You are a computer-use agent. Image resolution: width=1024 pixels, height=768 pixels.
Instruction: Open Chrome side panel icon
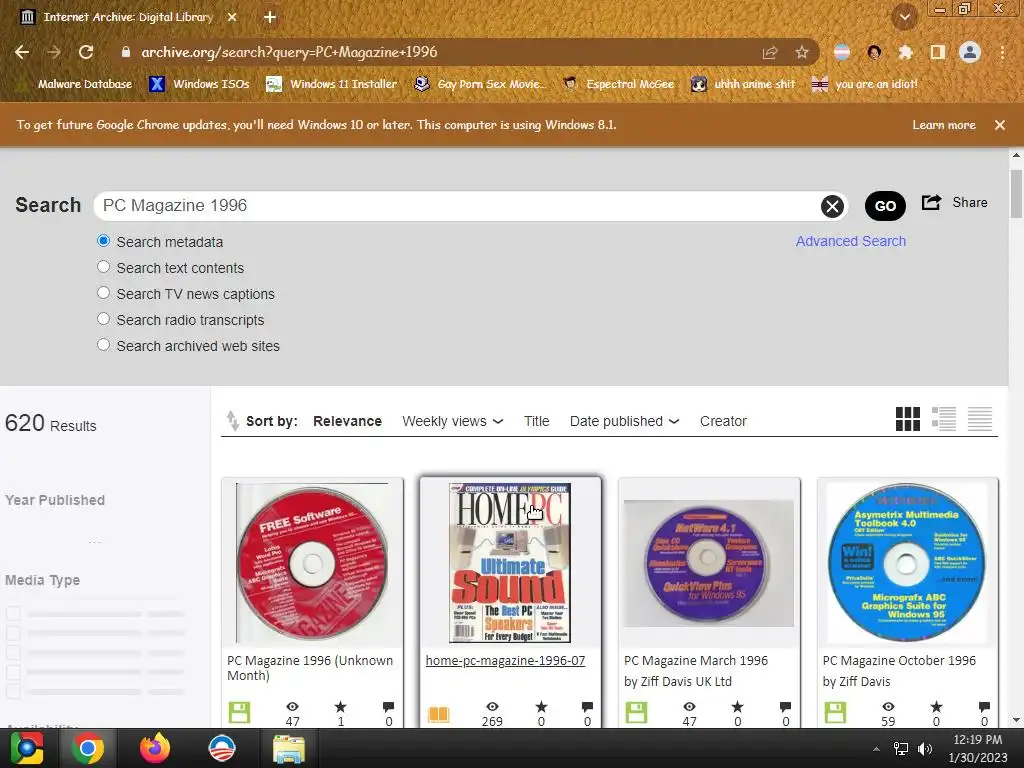click(937, 52)
